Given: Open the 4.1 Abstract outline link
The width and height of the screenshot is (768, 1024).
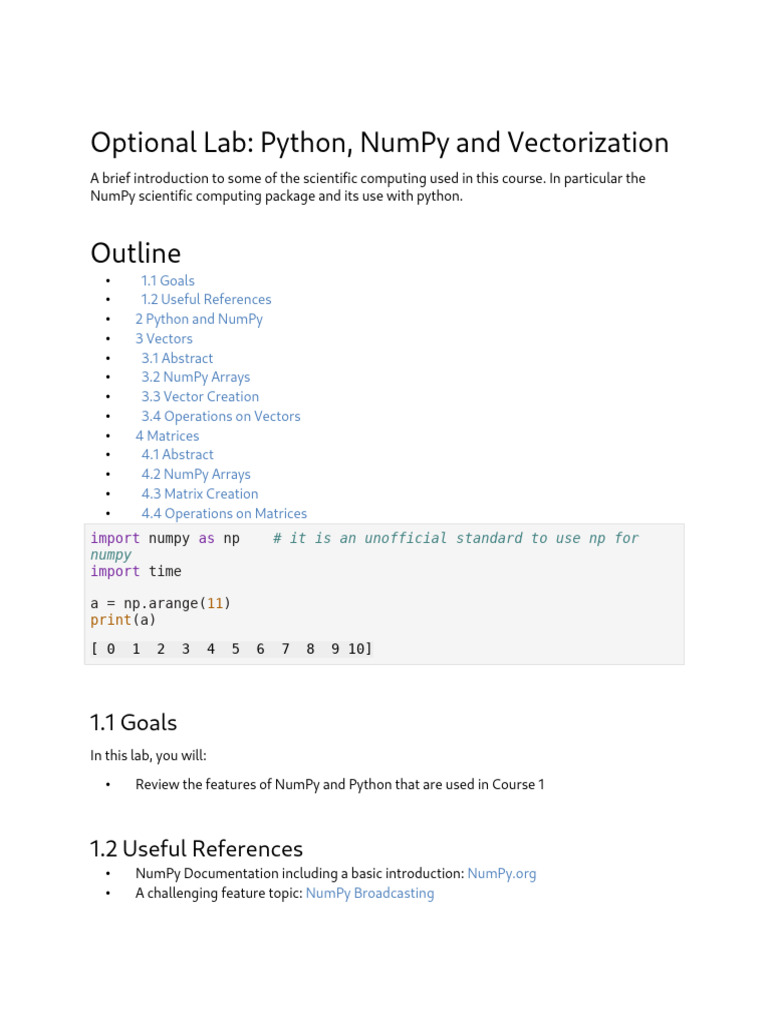Looking at the screenshot, I should tap(177, 455).
